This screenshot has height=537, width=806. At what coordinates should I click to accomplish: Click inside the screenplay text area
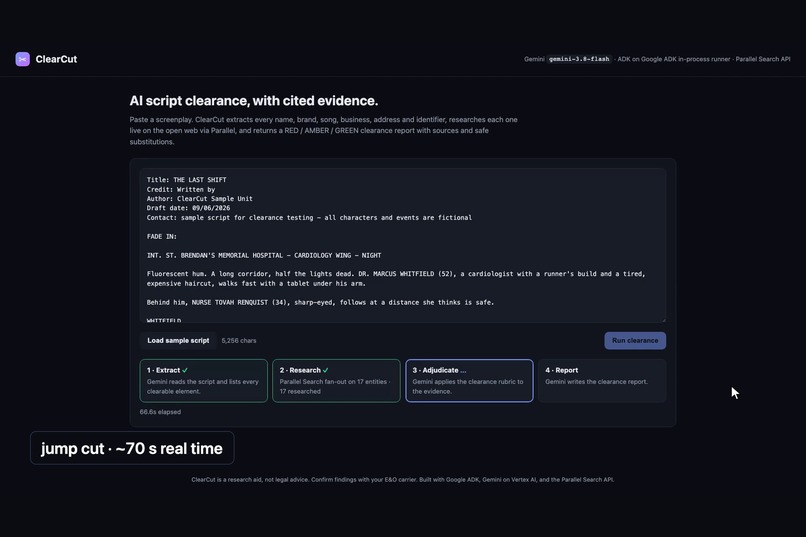[x=402, y=245]
